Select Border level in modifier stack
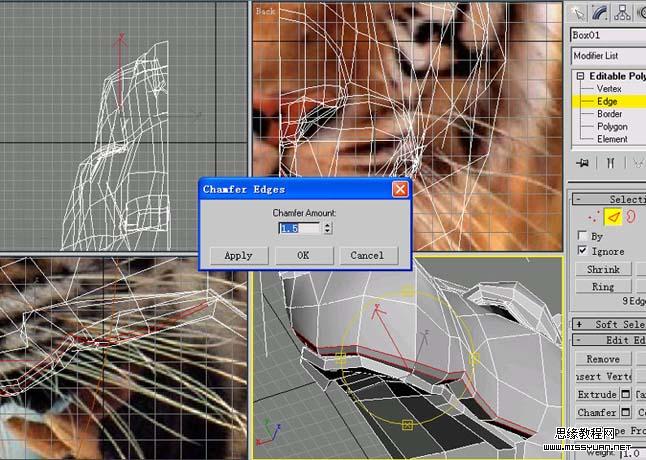 [609, 114]
